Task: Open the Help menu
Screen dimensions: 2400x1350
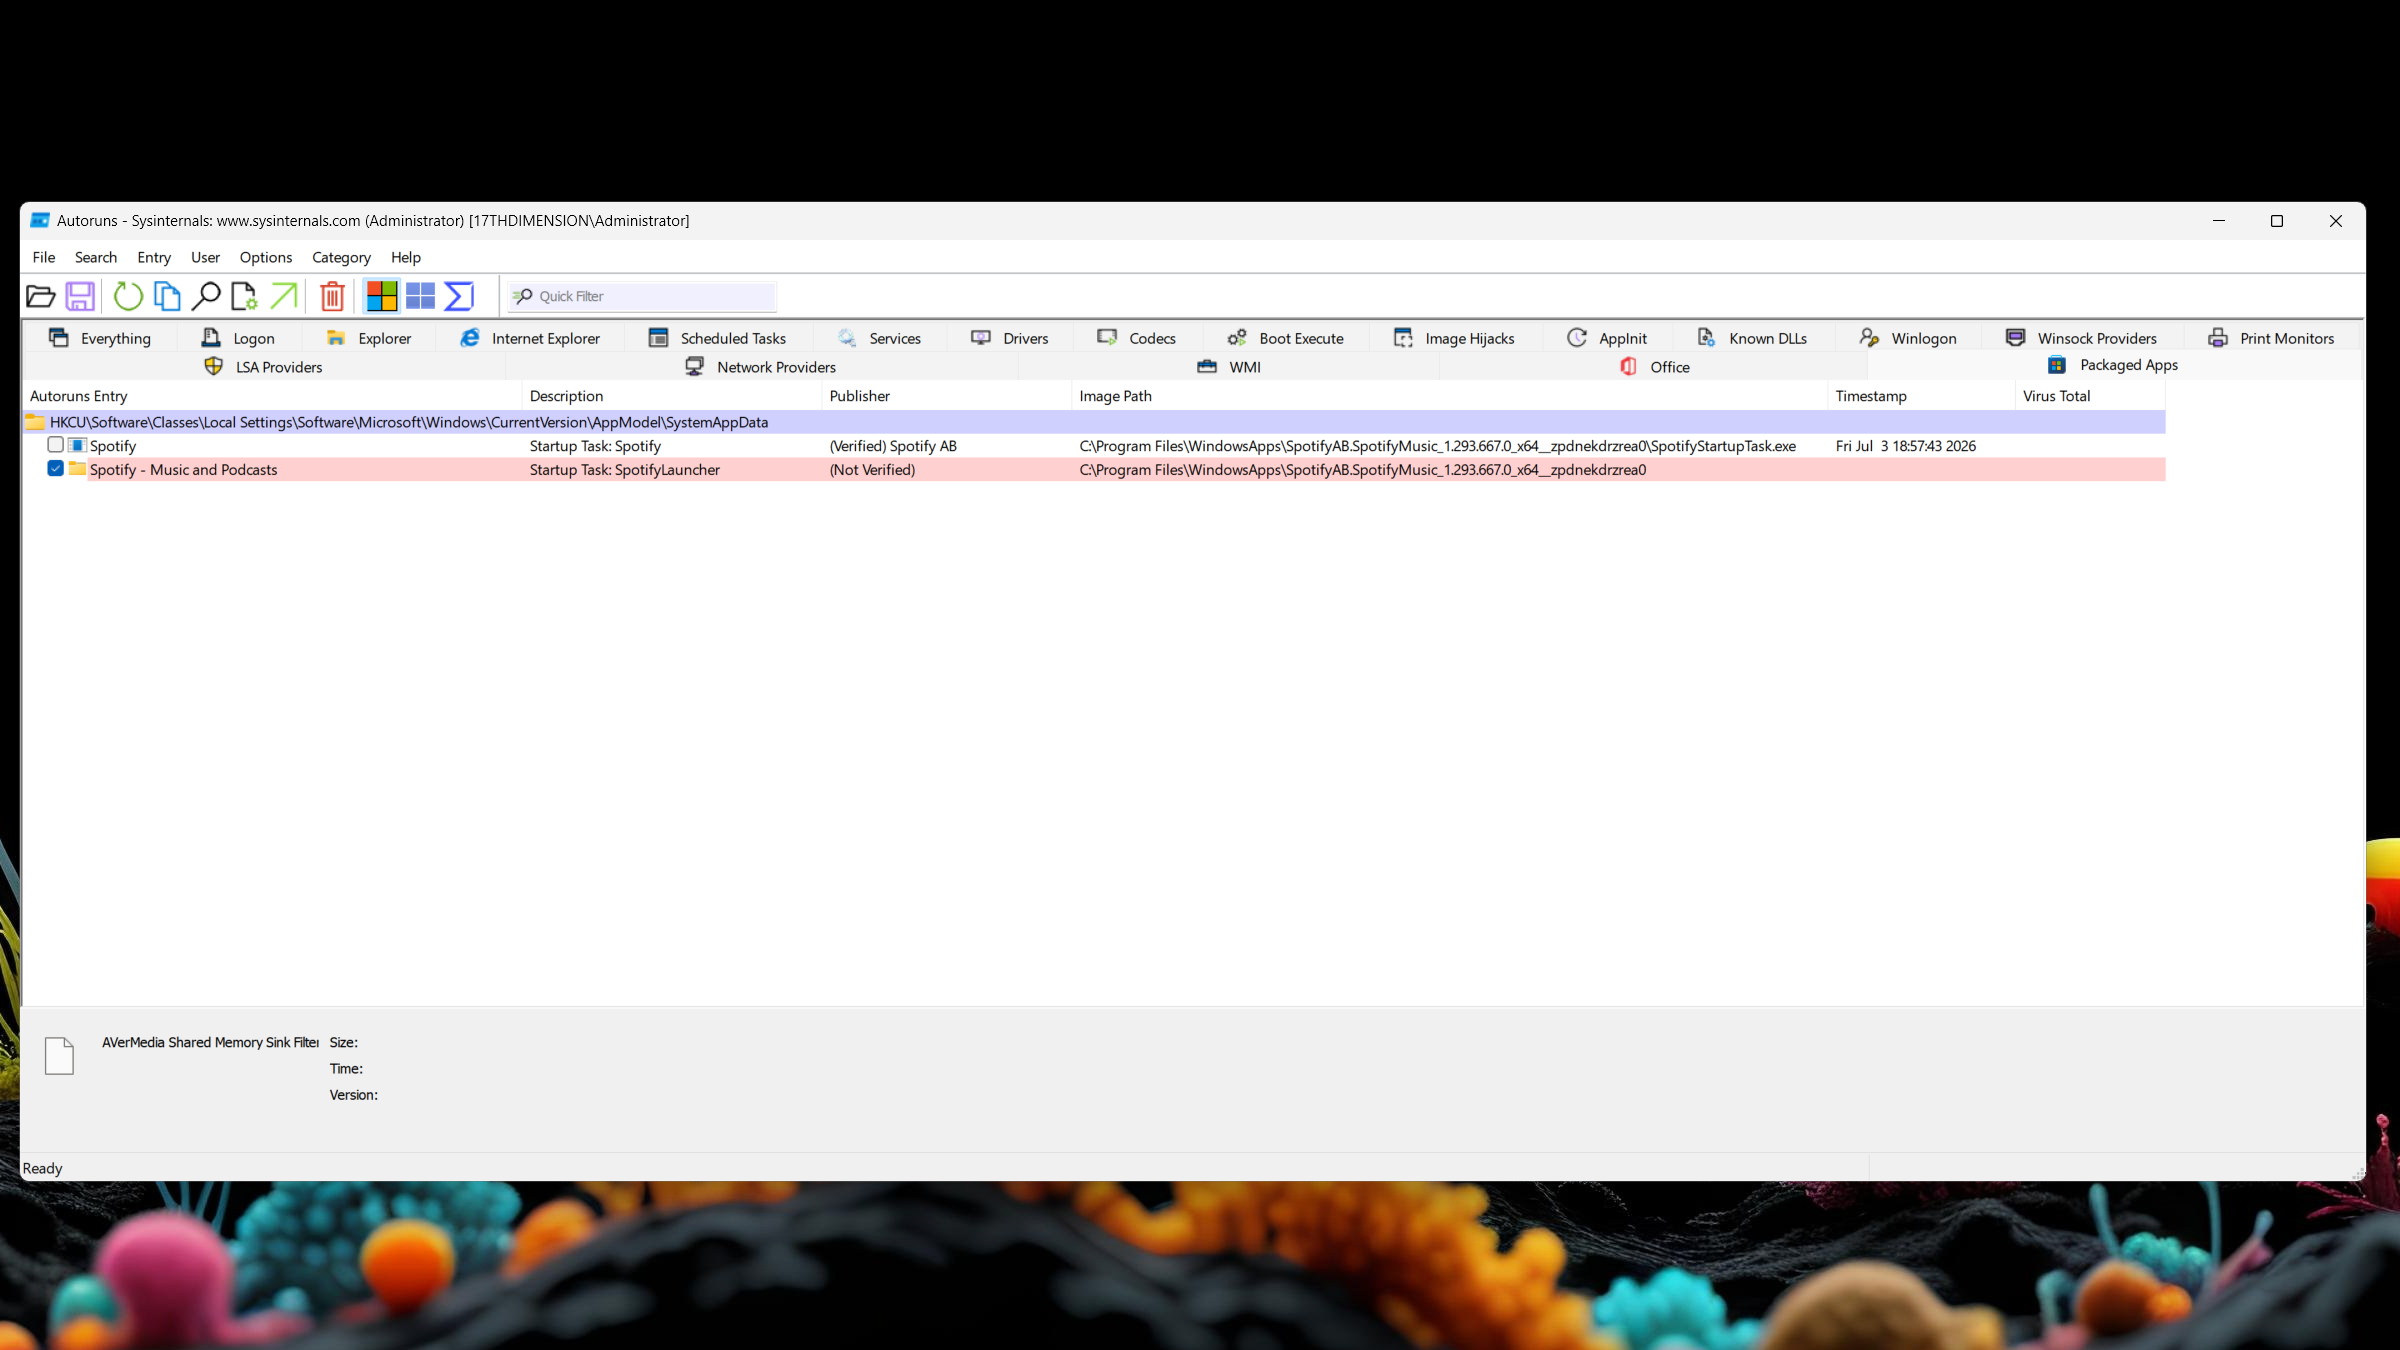Action: [x=406, y=257]
